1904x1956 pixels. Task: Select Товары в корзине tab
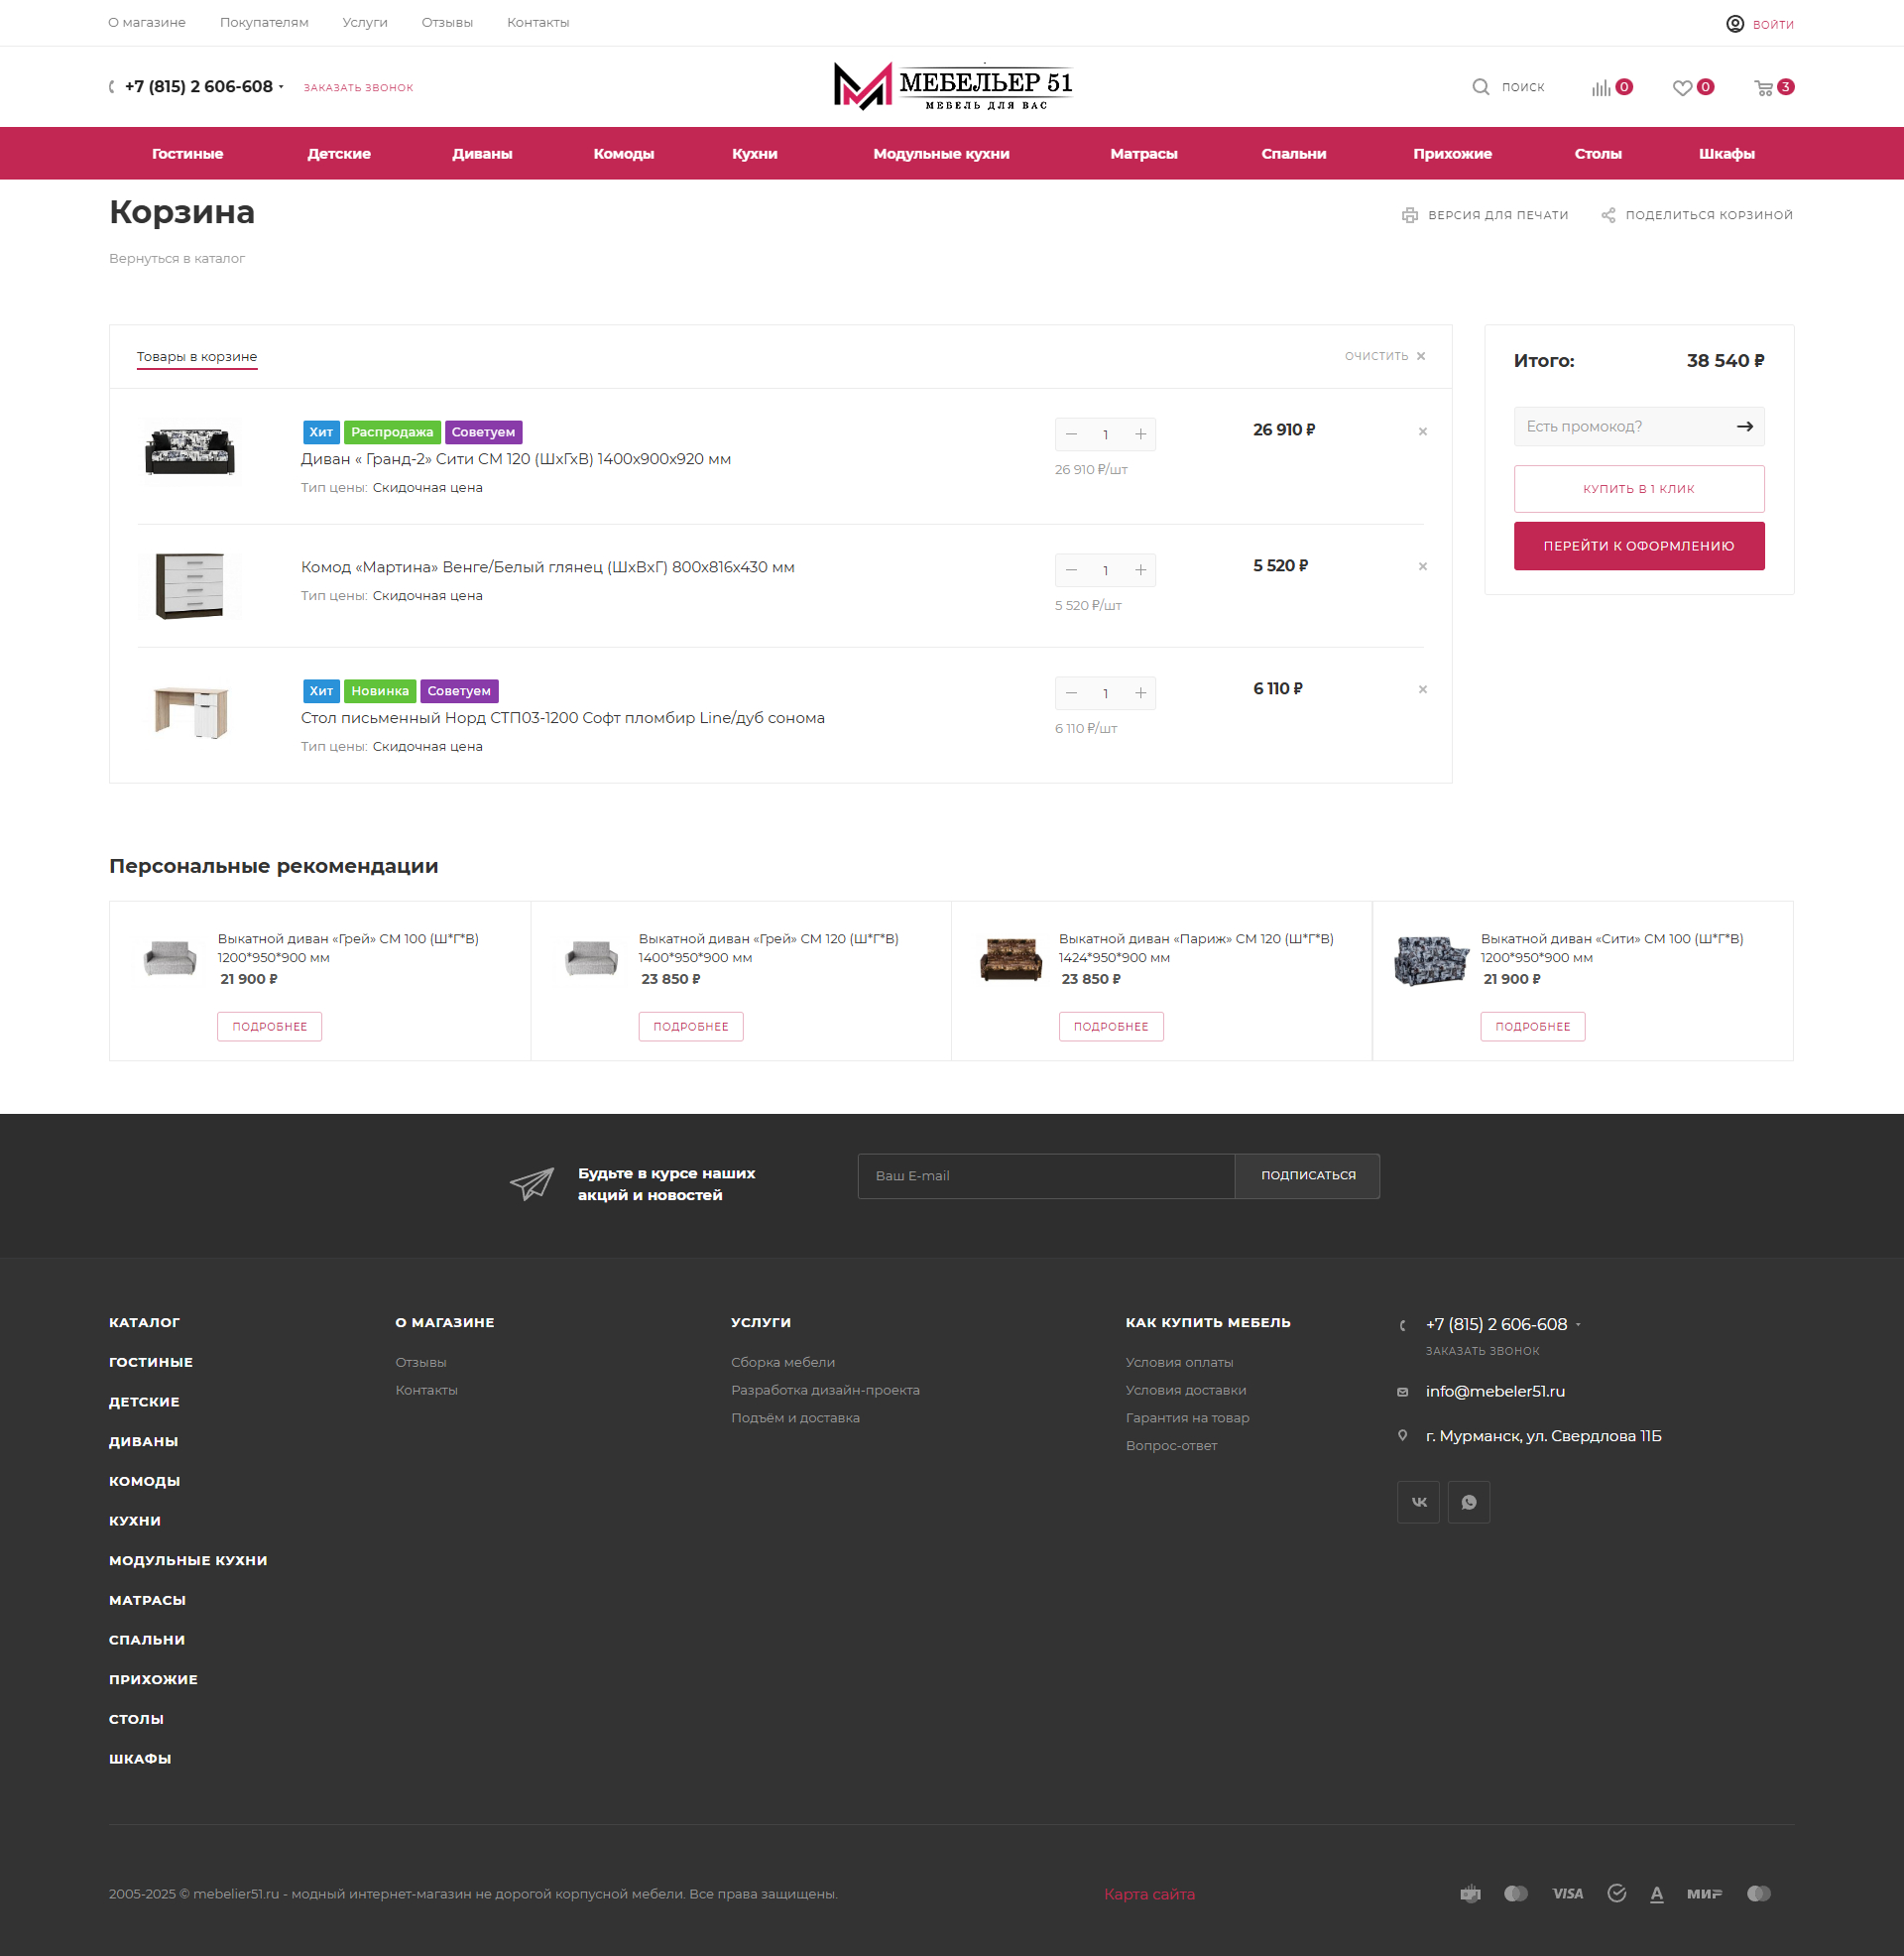click(197, 357)
